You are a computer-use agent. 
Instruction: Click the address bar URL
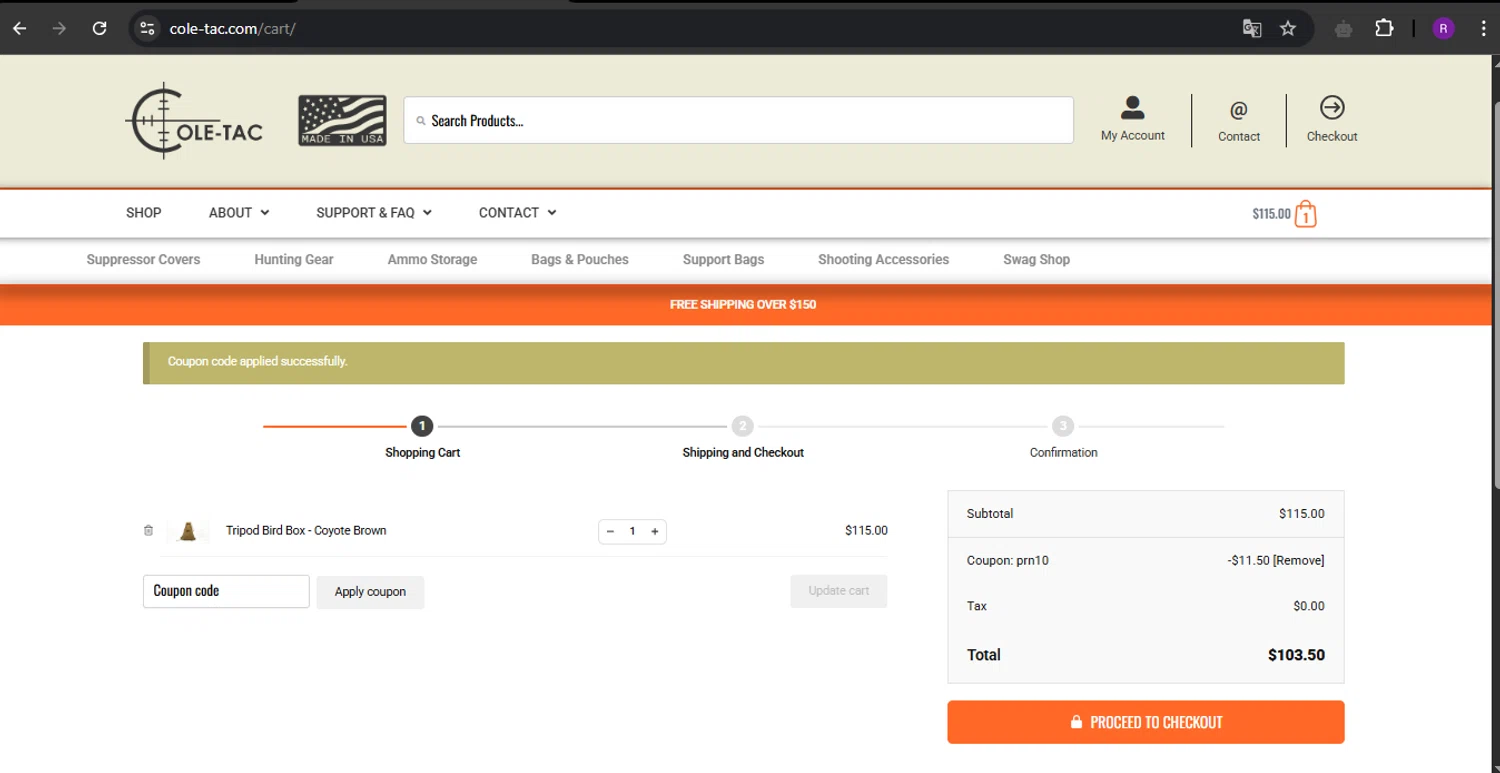[233, 28]
